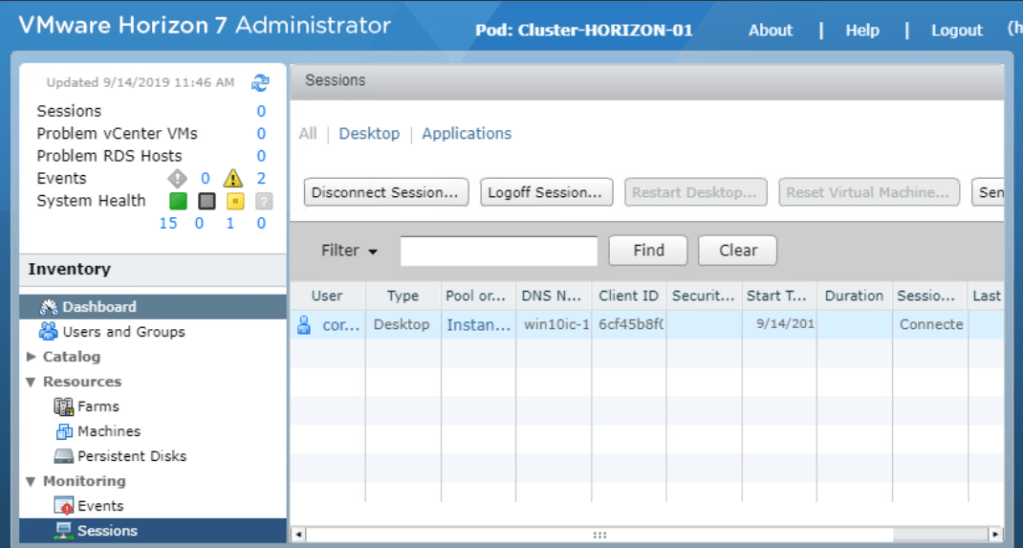Collapse the Resources tree section
This screenshot has height=548, width=1023.
[31, 382]
